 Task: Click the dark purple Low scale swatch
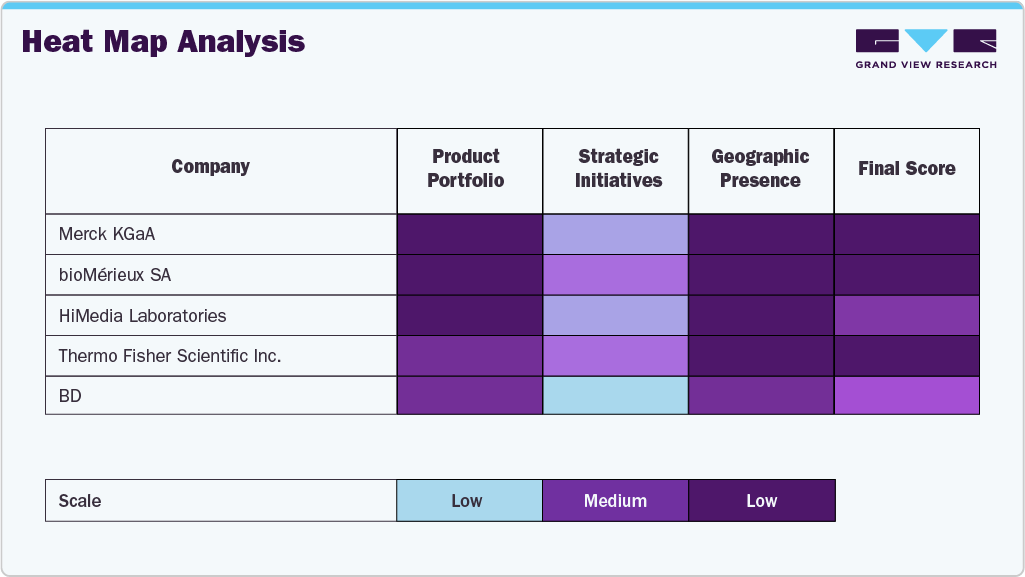761,501
